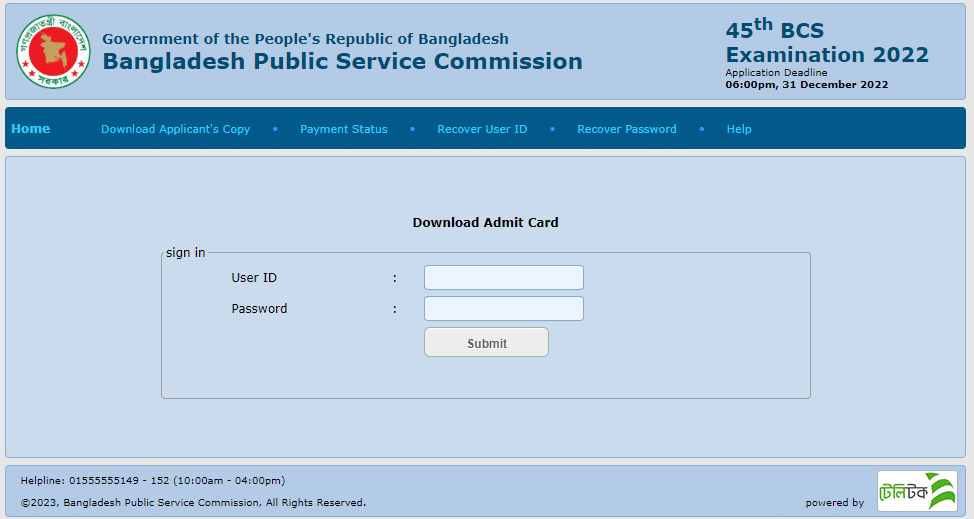Click the Download Admit Card heading
Viewport: 974px width, 519px height.
click(485, 223)
